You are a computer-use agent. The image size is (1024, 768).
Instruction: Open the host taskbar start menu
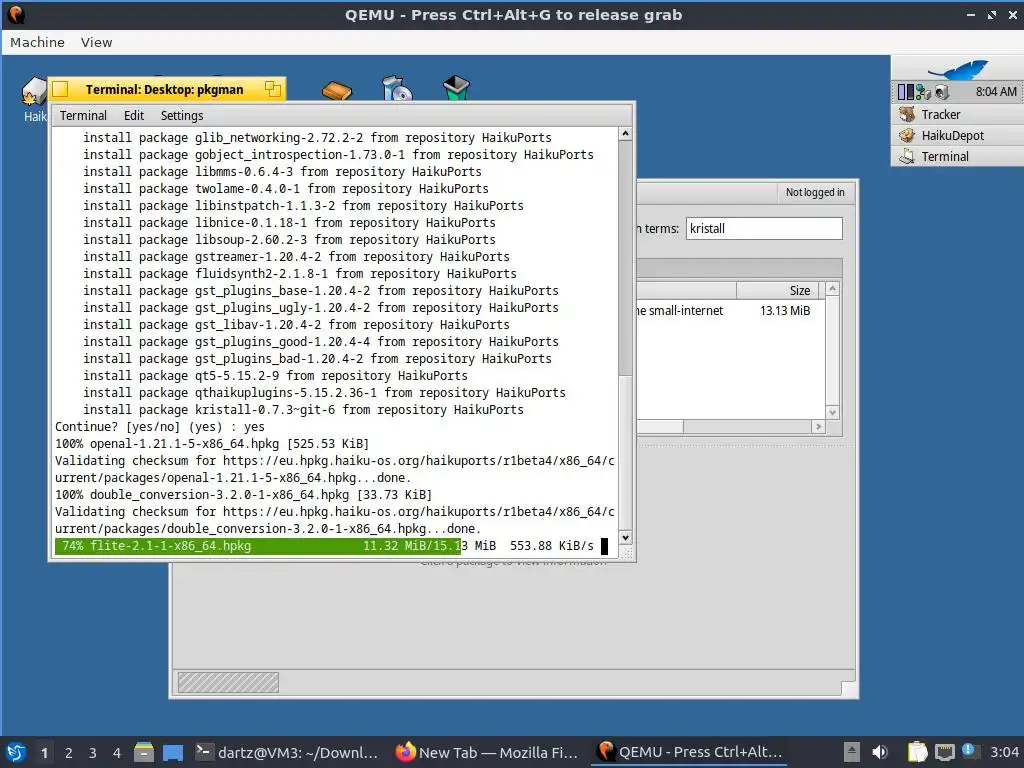click(16, 752)
